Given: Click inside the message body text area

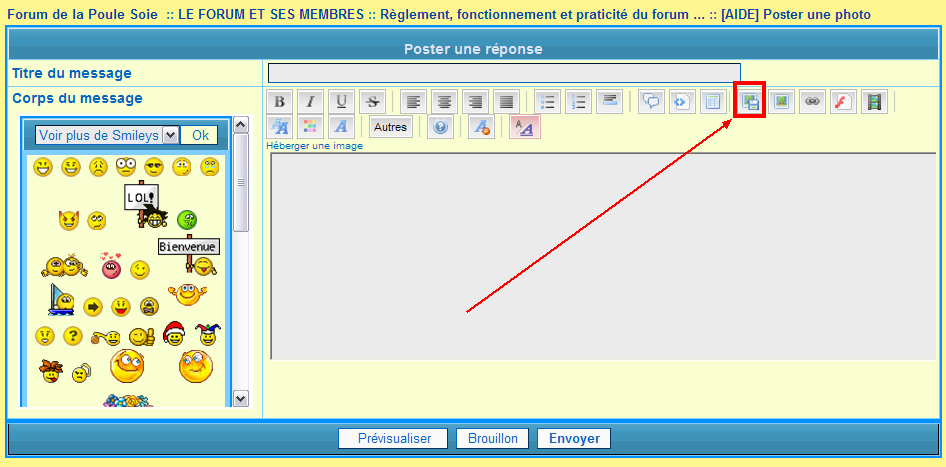Looking at the screenshot, I should point(603,256).
